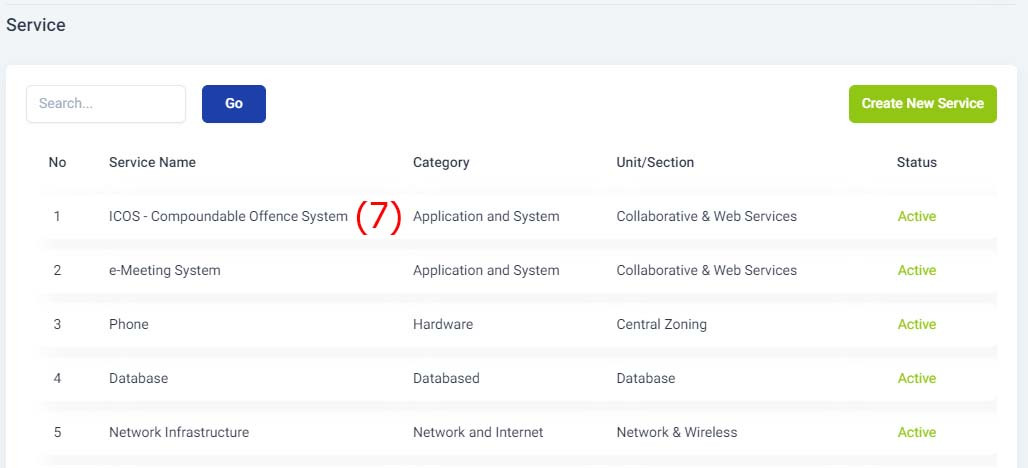The image size is (1028, 468).
Task: Click the Service Name column header
Action: (x=152, y=163)
